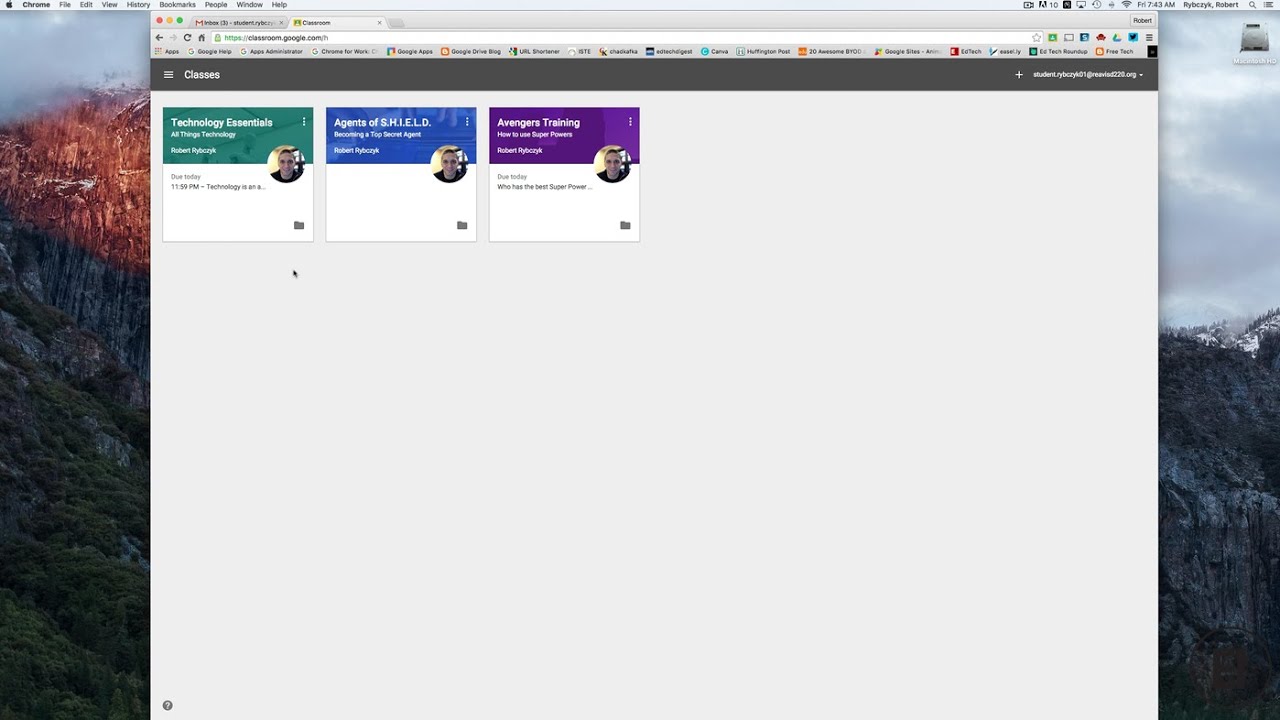
Task: Open the Google Help bookmark
Action: (210, 51)
